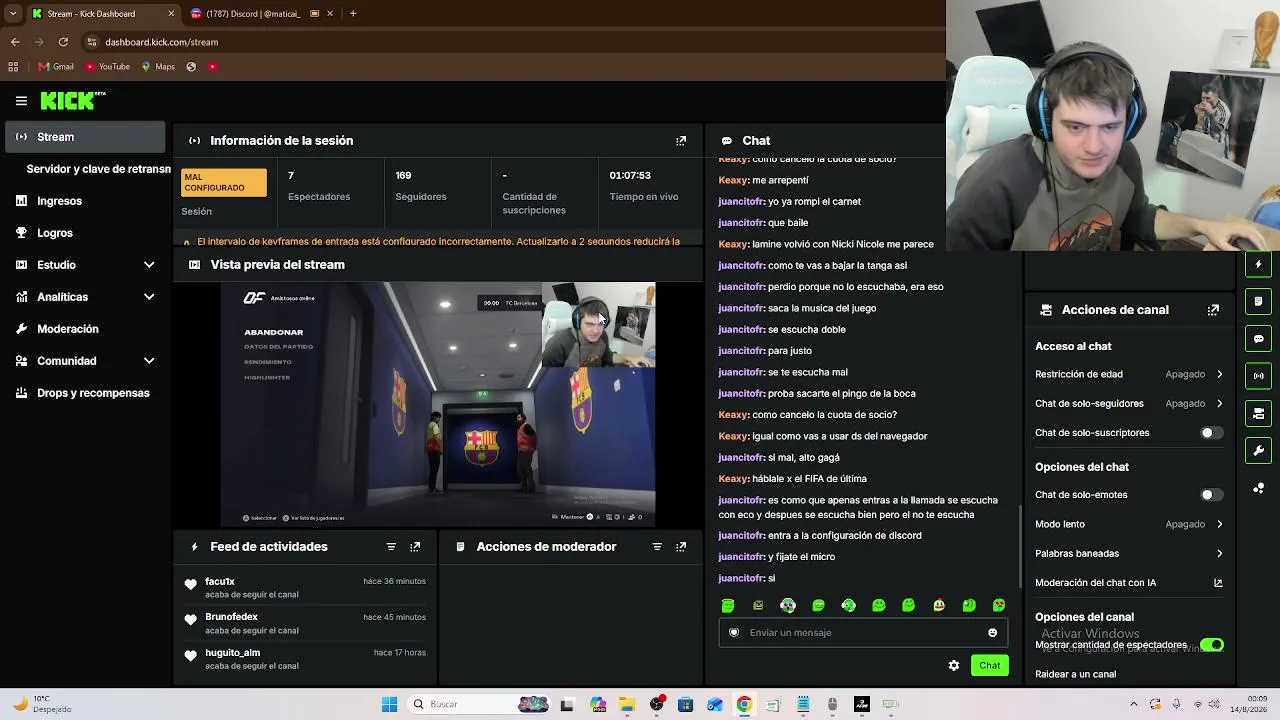Pop out the Información de la sesión panel
1280x720 pixels.
coord(681,141)
